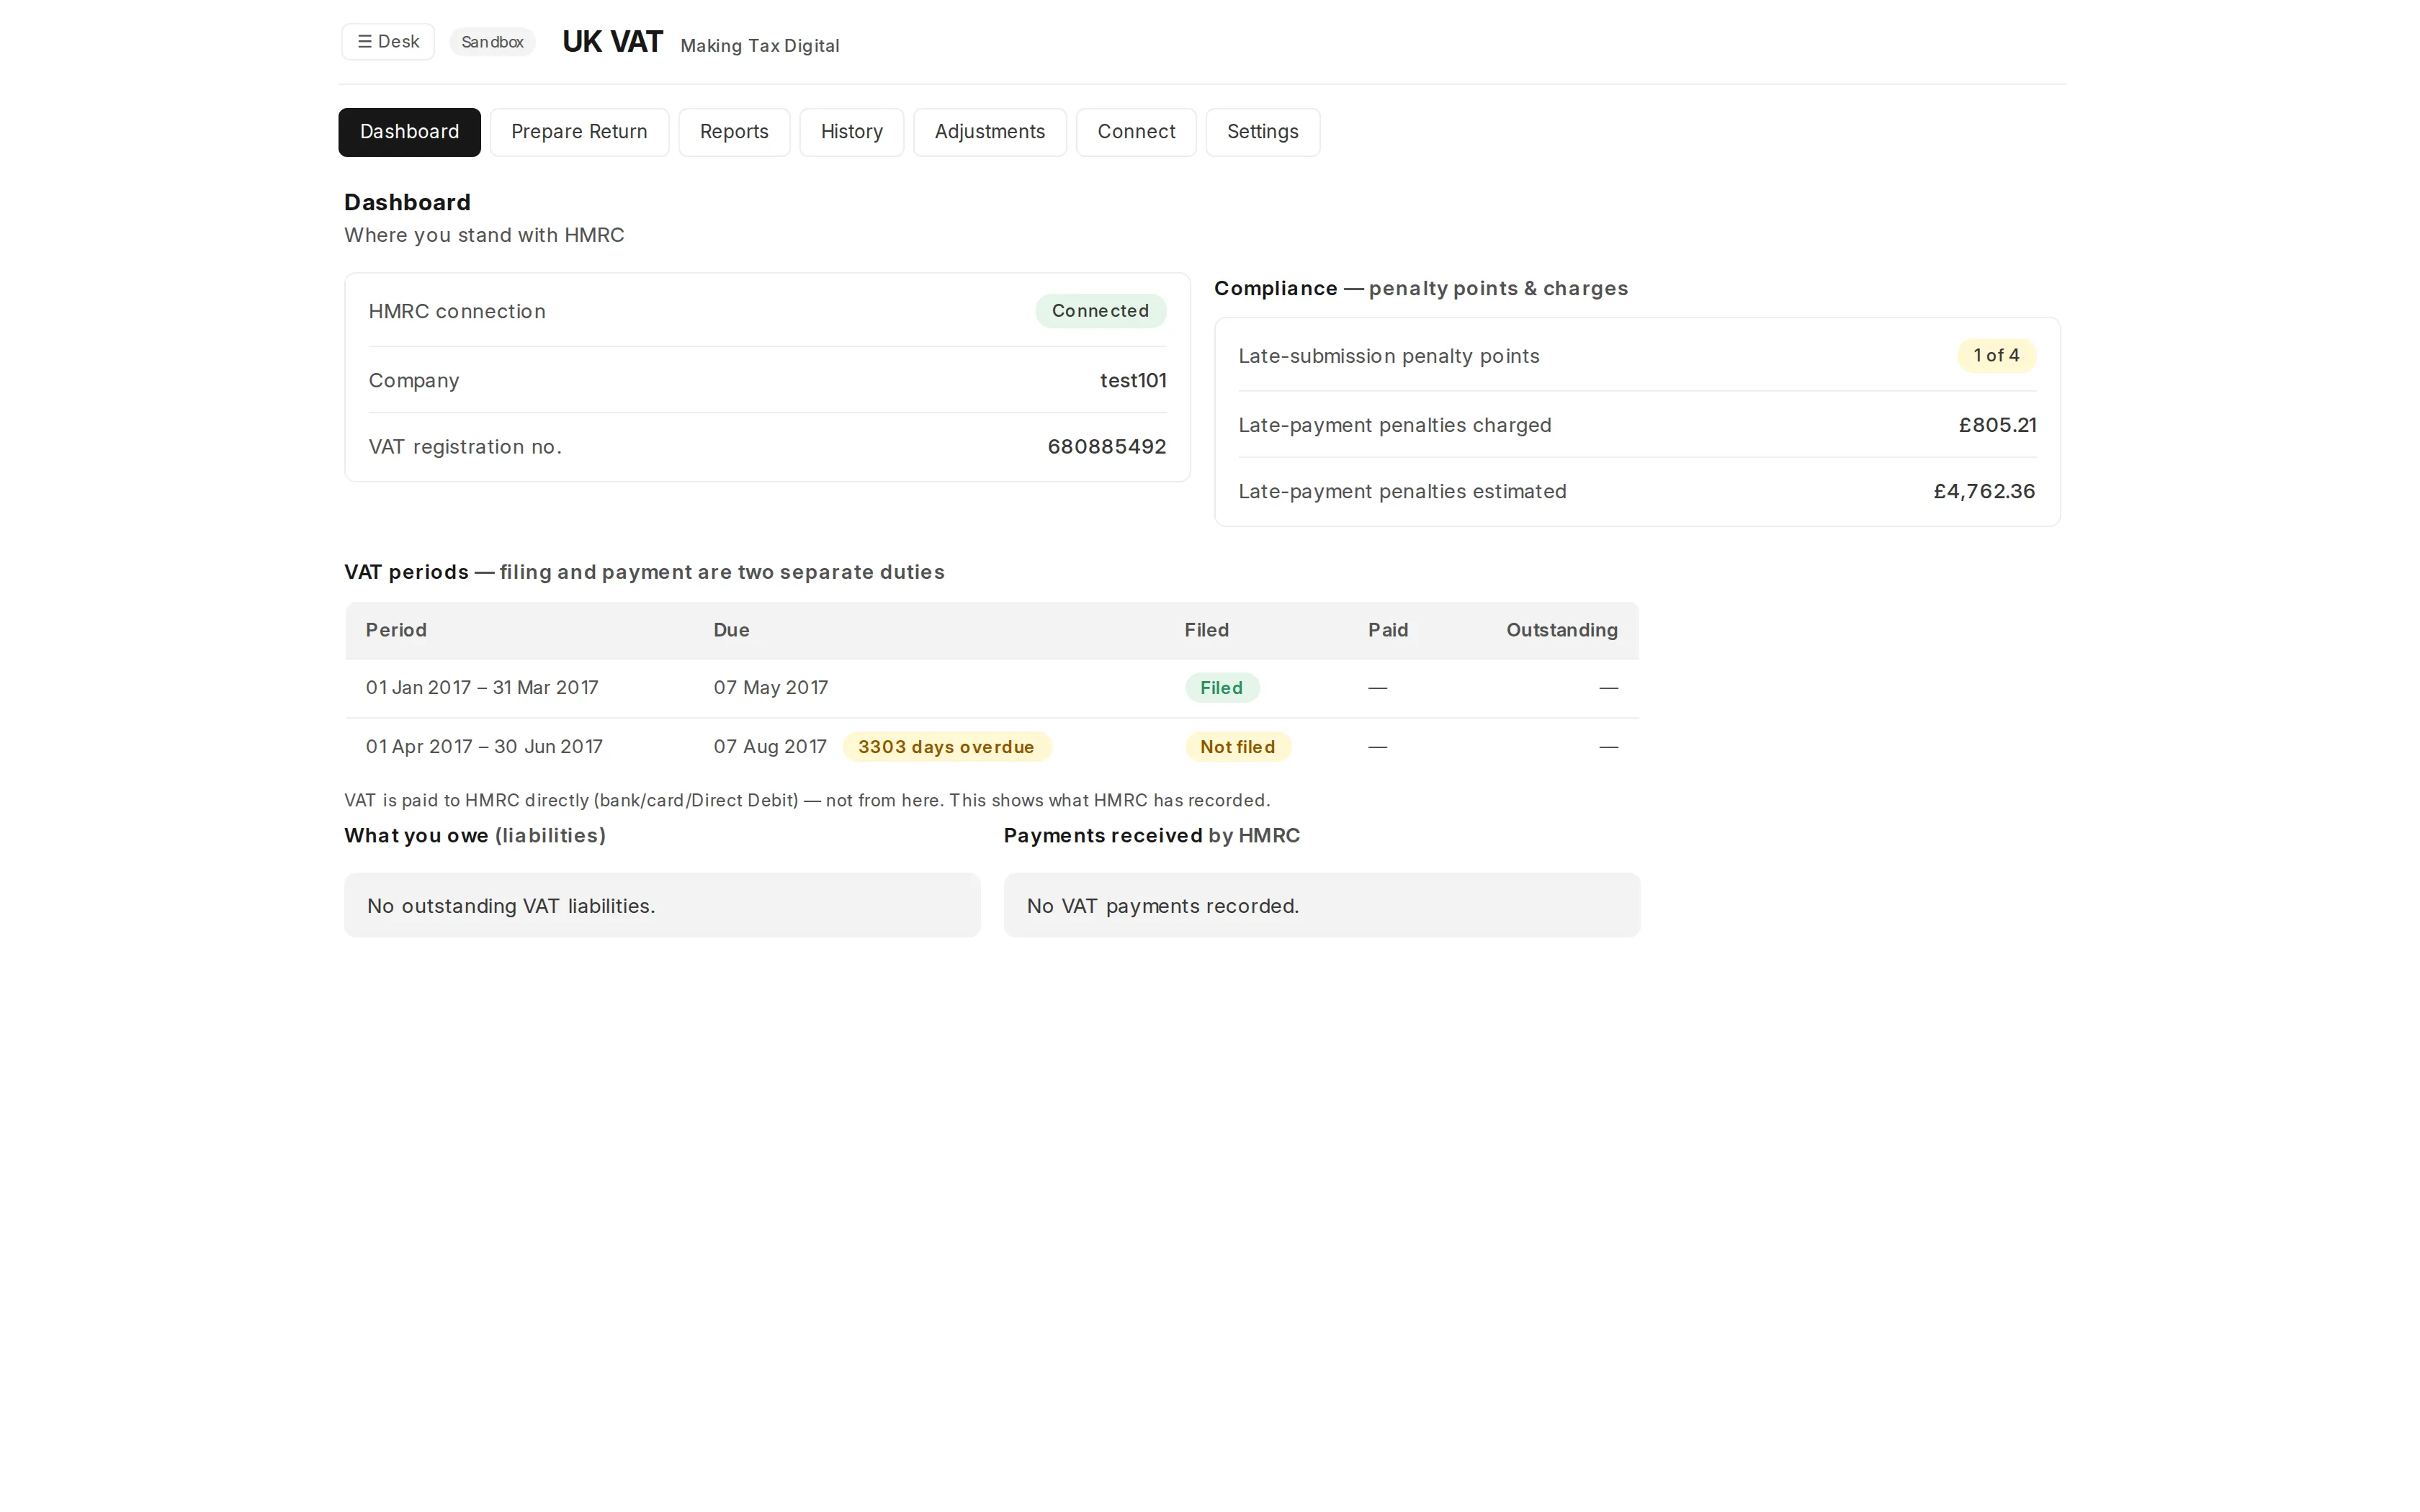Go to the History tab
The image size is (2420, 1512).
tap(851, 132)
